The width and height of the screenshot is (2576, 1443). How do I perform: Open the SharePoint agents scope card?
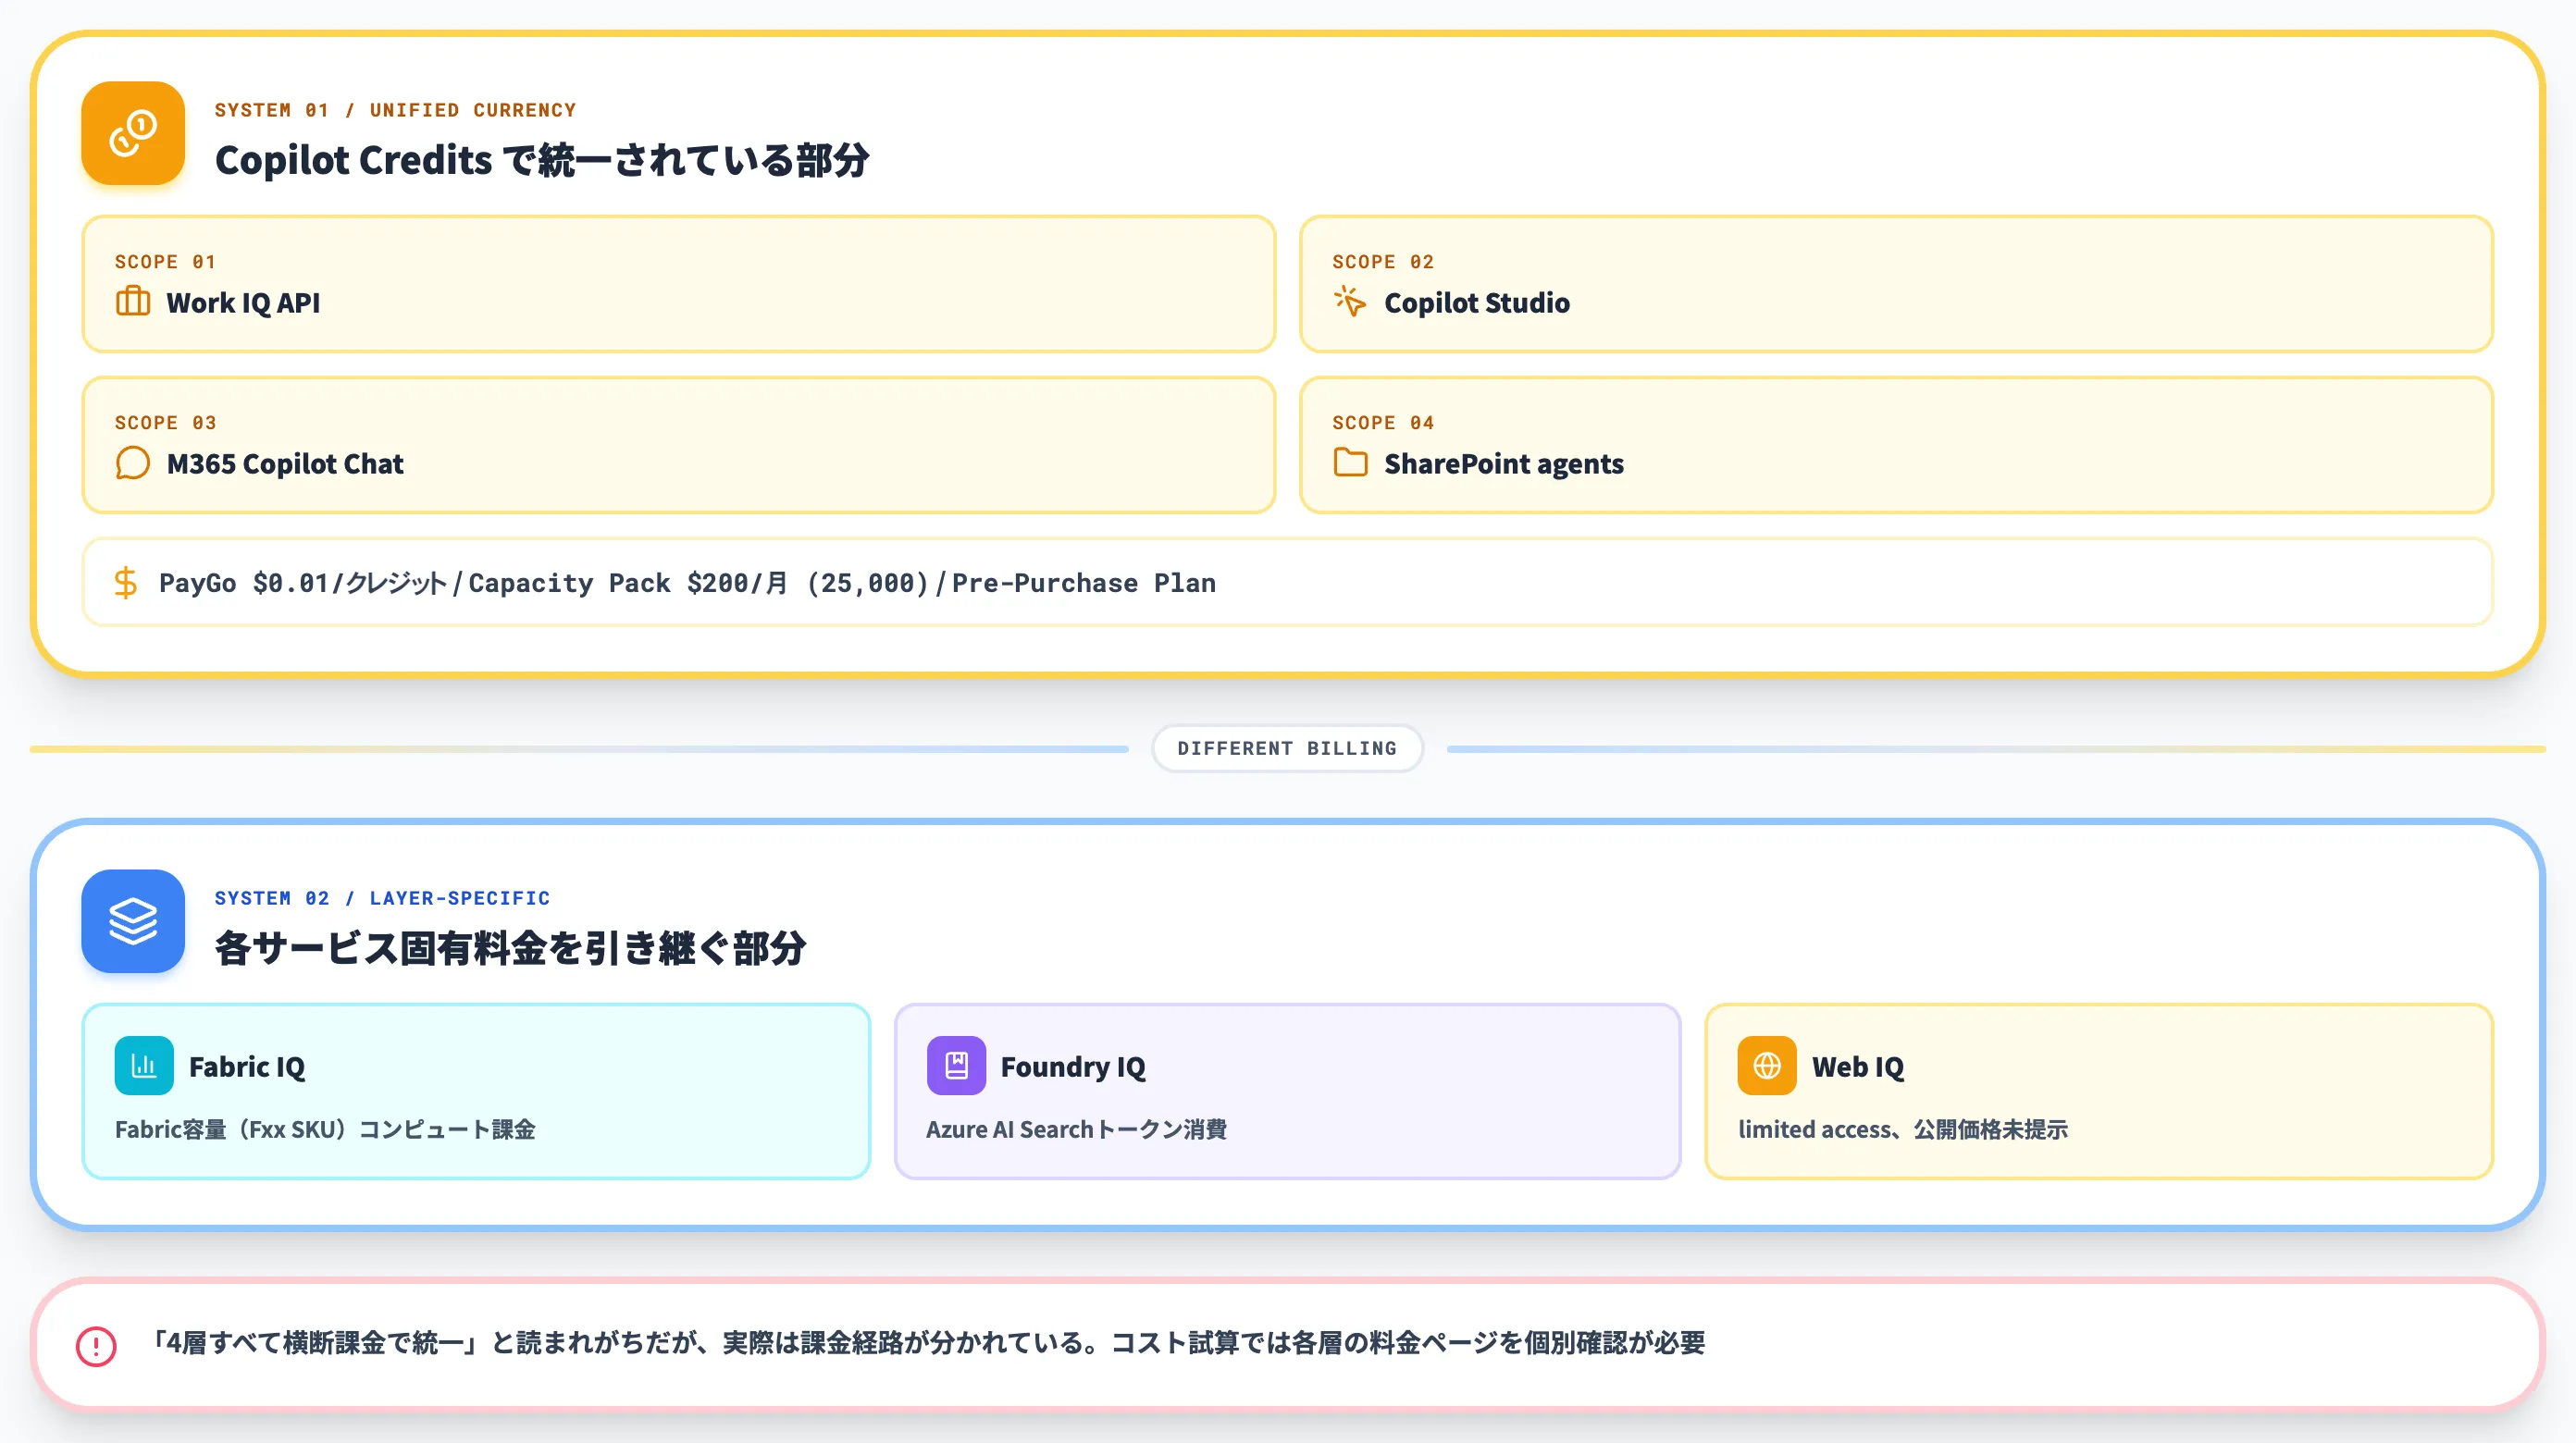pos(1896,445)
